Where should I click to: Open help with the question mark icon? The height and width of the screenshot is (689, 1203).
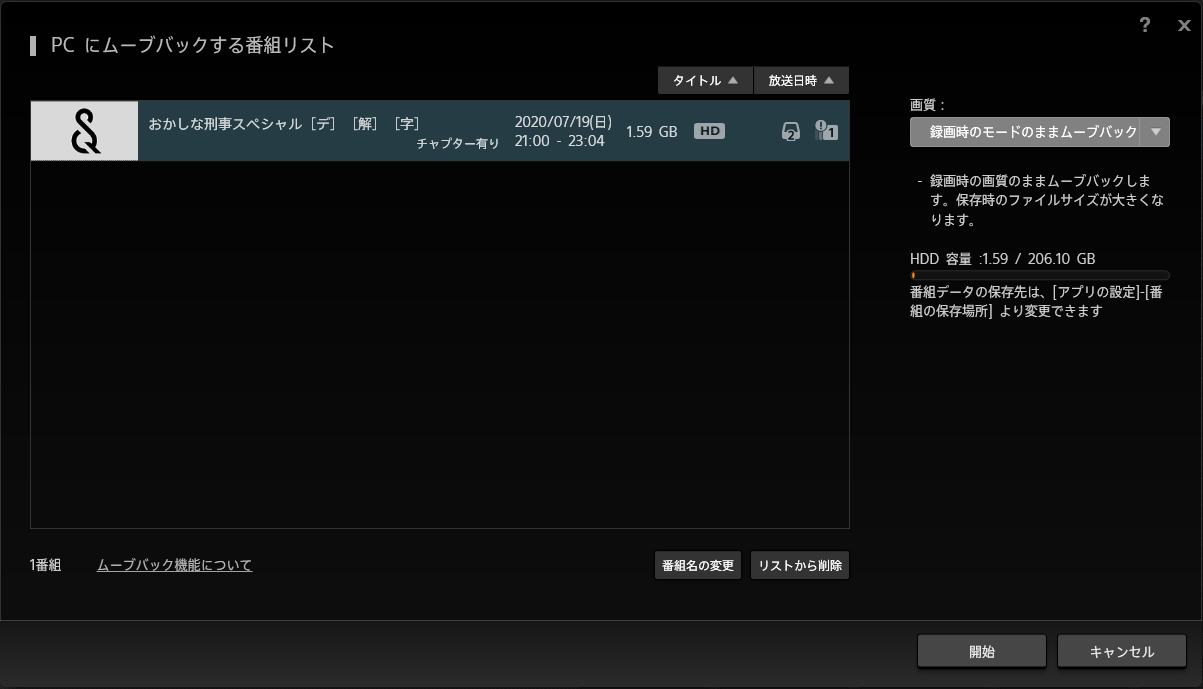point(1145,26)
